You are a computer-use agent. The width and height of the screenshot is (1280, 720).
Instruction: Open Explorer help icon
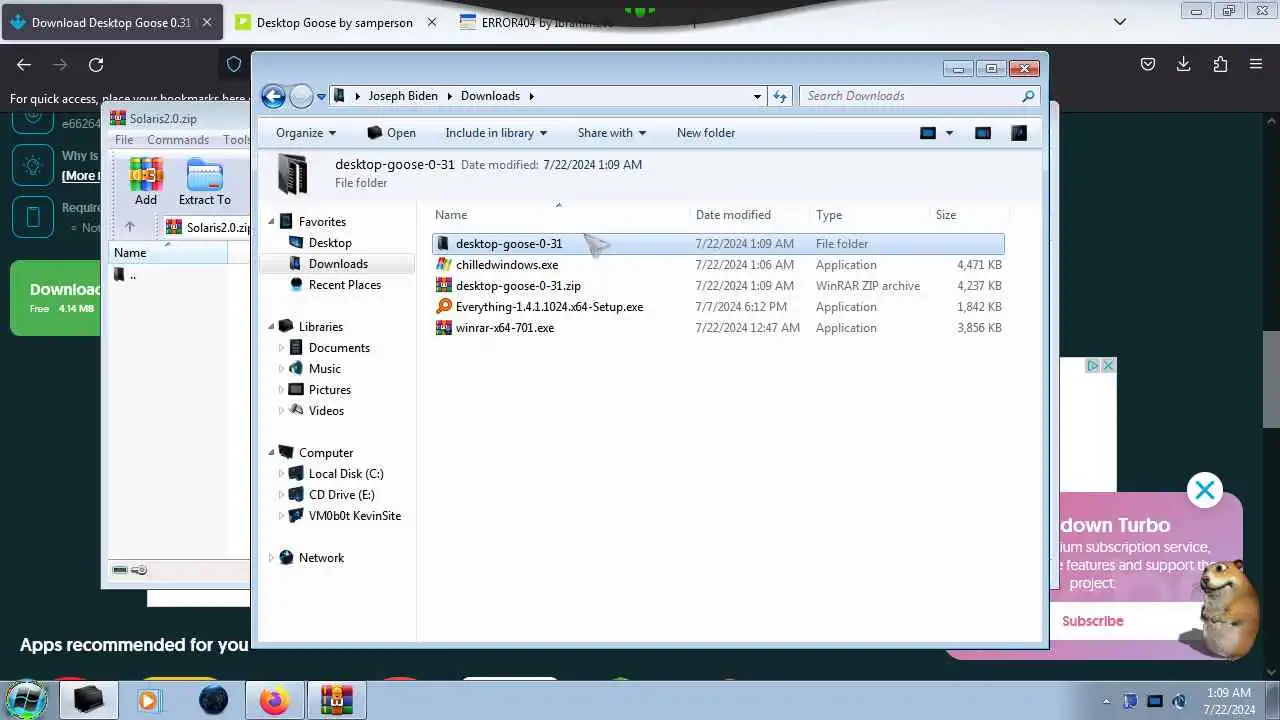[x=1019, y=133]
